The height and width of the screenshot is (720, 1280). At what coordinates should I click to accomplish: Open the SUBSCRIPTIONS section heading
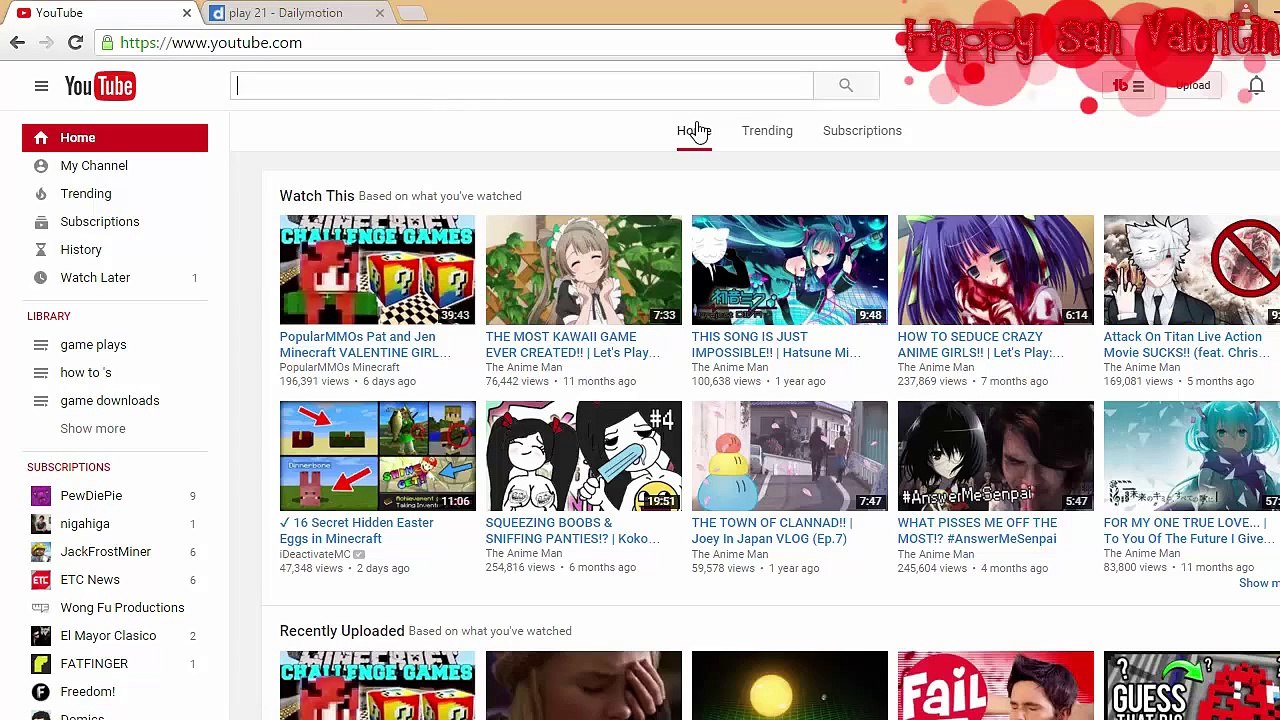[69, 467]
